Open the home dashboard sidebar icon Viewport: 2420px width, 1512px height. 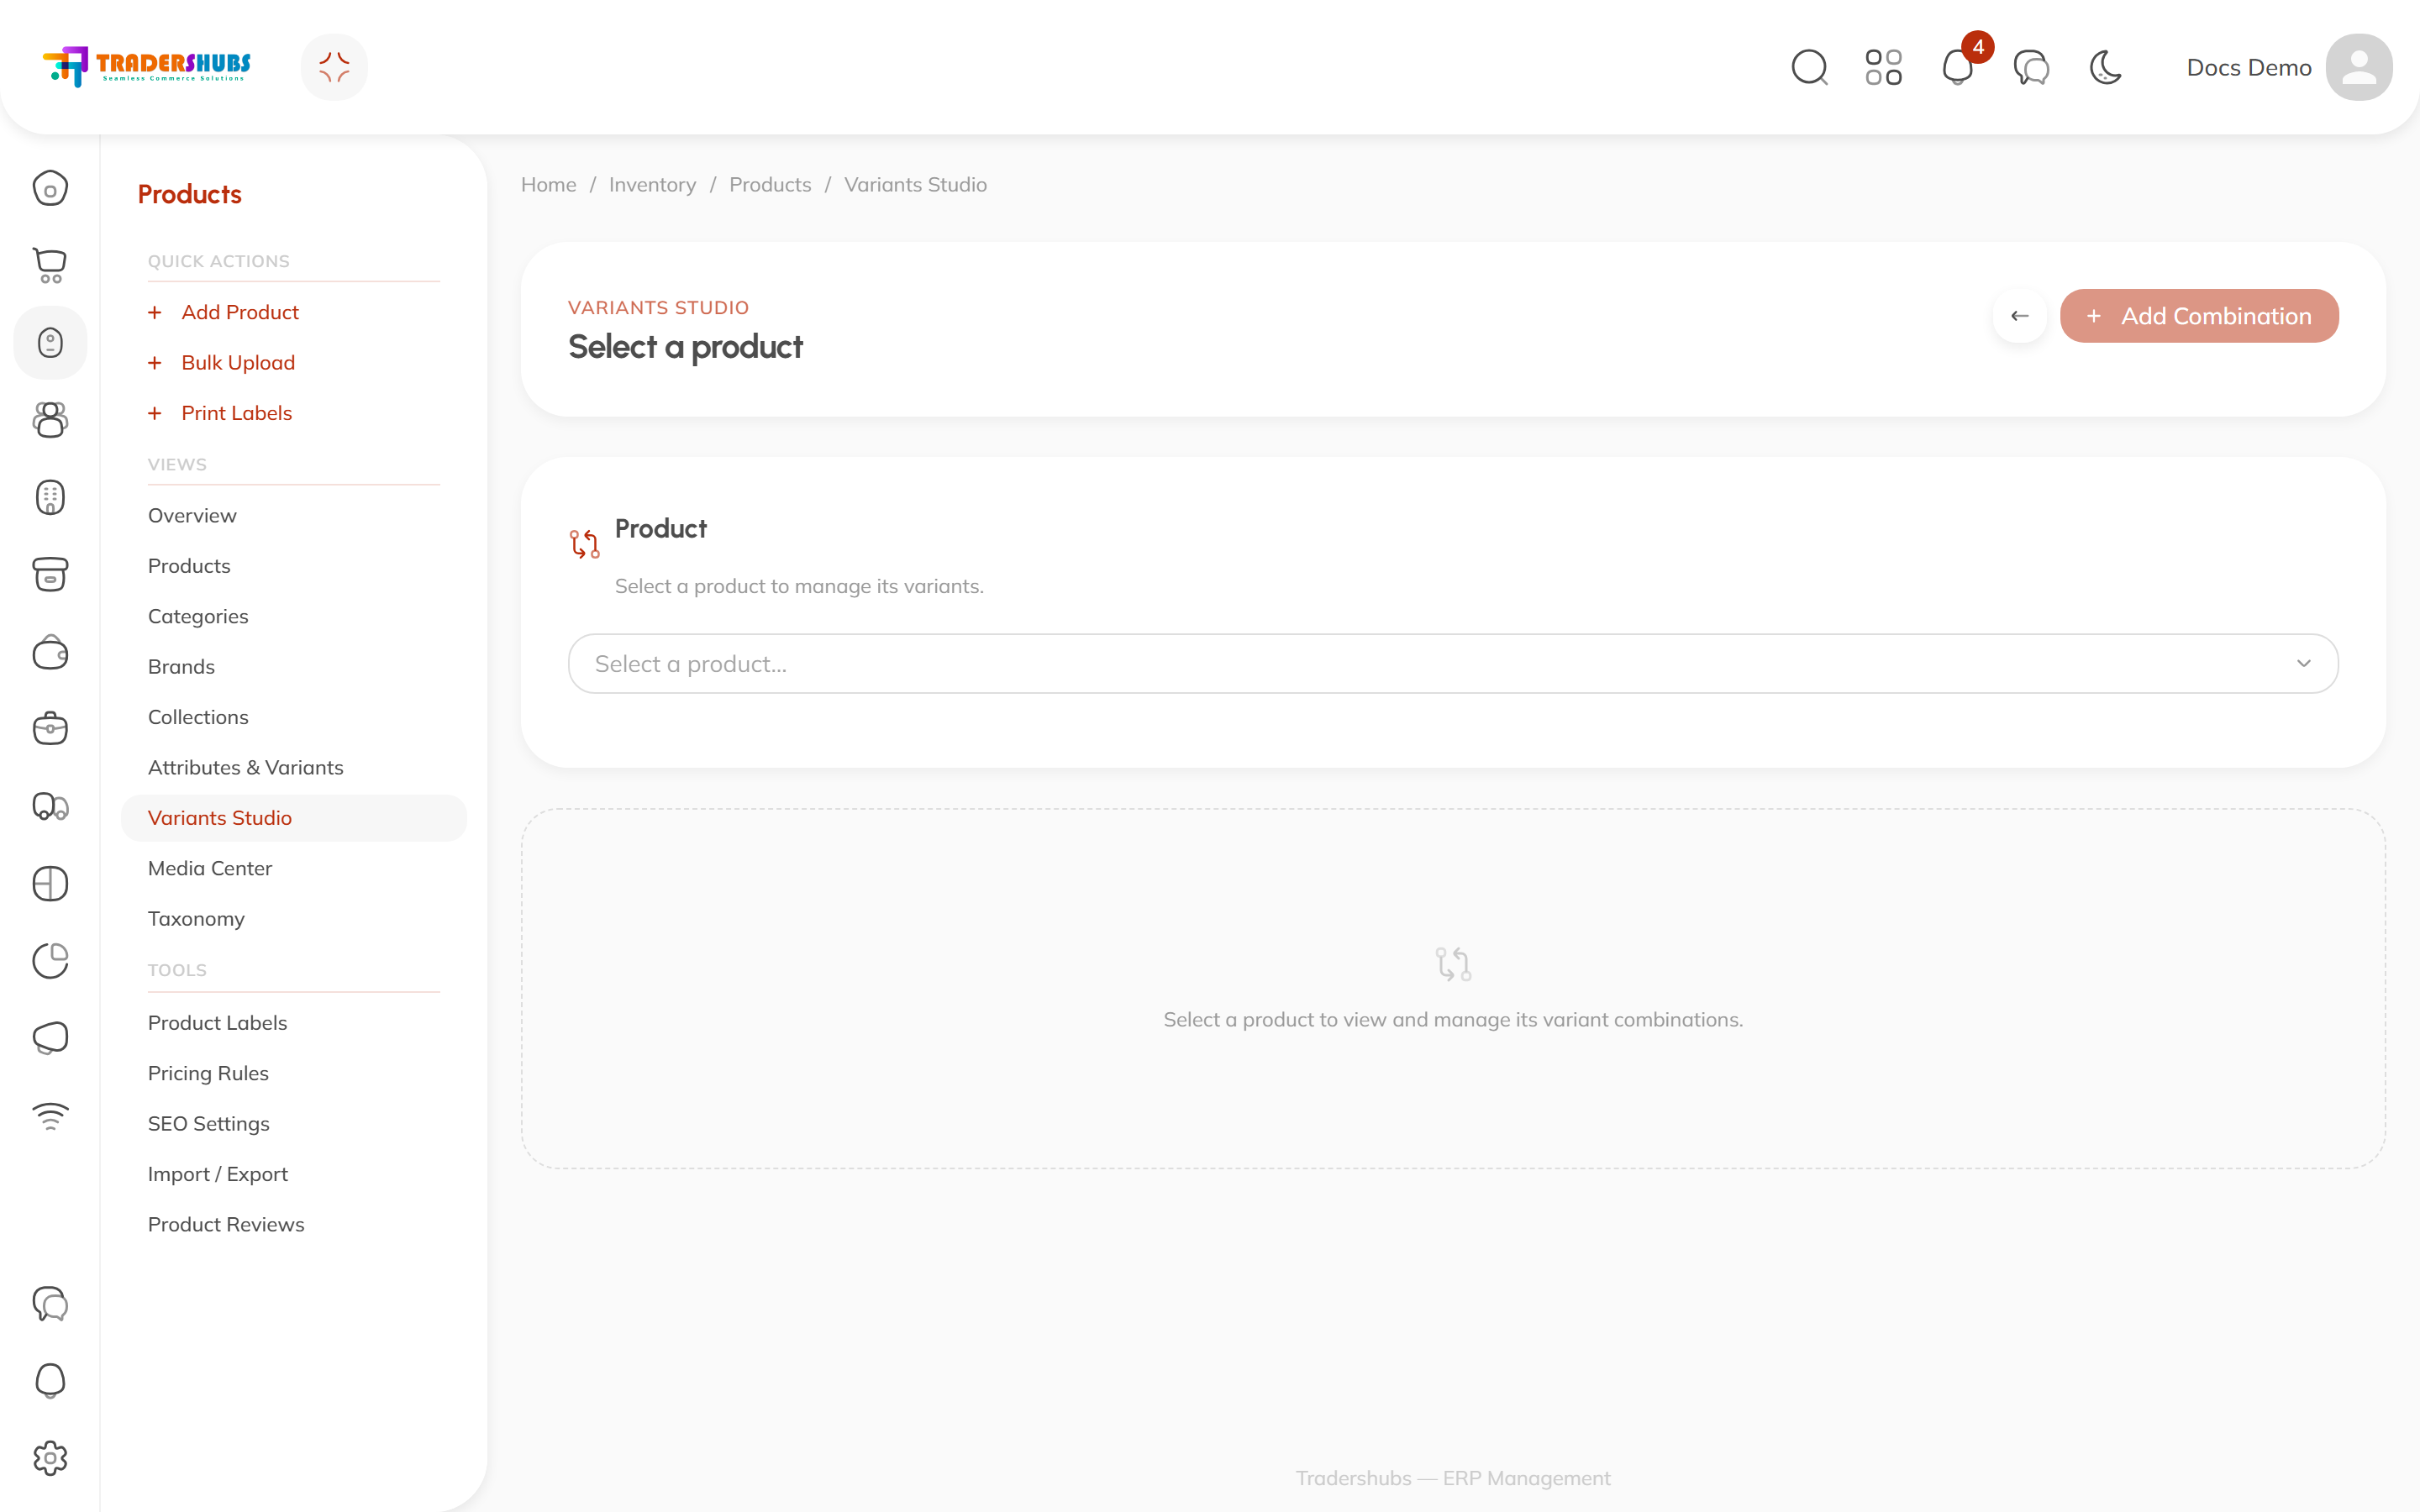(x=50, y=188)
